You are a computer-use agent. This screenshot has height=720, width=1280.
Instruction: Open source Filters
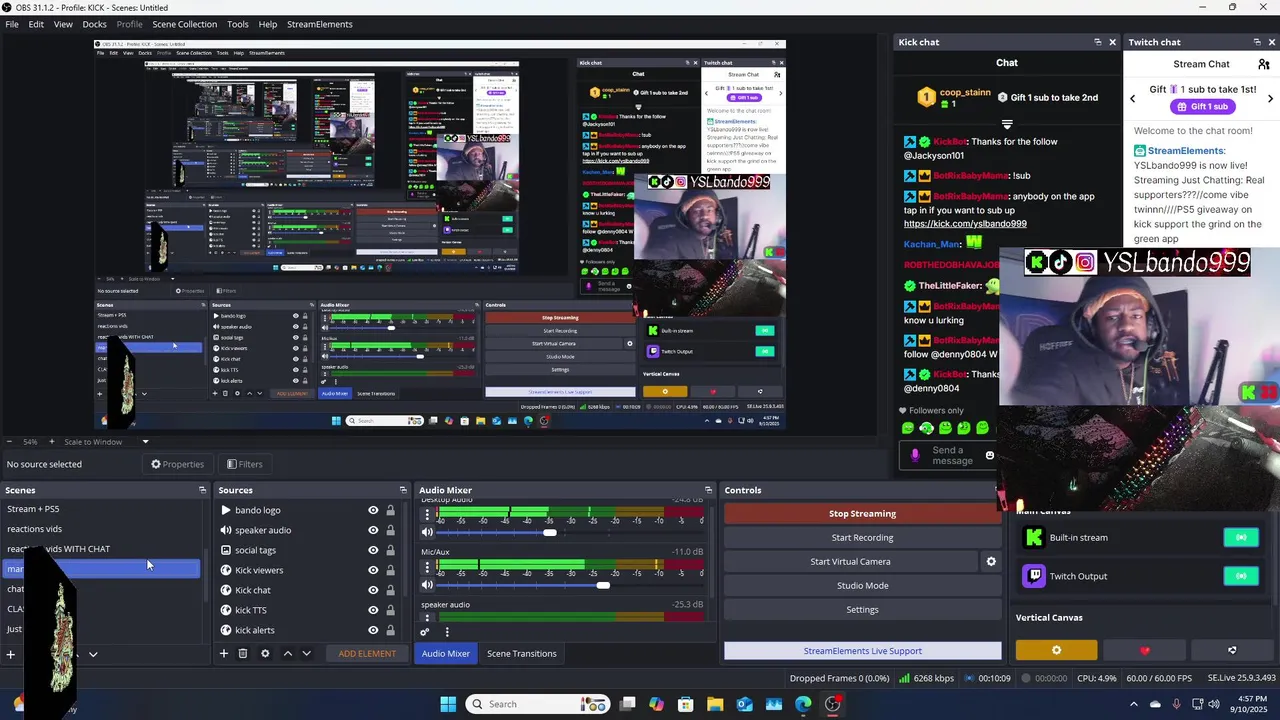click(x=244, y=464)
